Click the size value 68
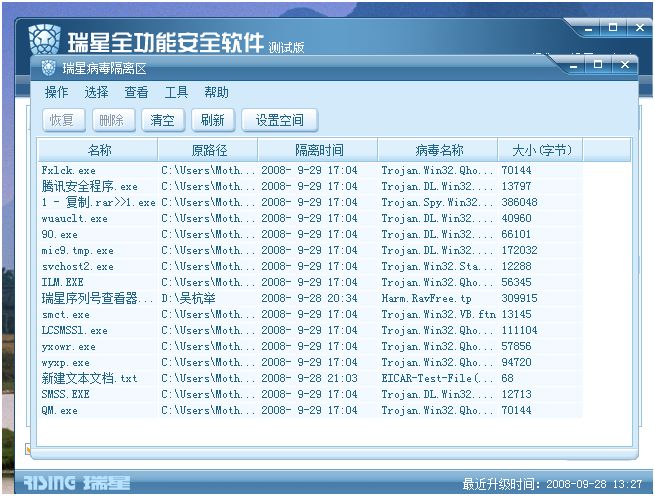The height and width of the screenshot is (496, 655). [508, 379]
